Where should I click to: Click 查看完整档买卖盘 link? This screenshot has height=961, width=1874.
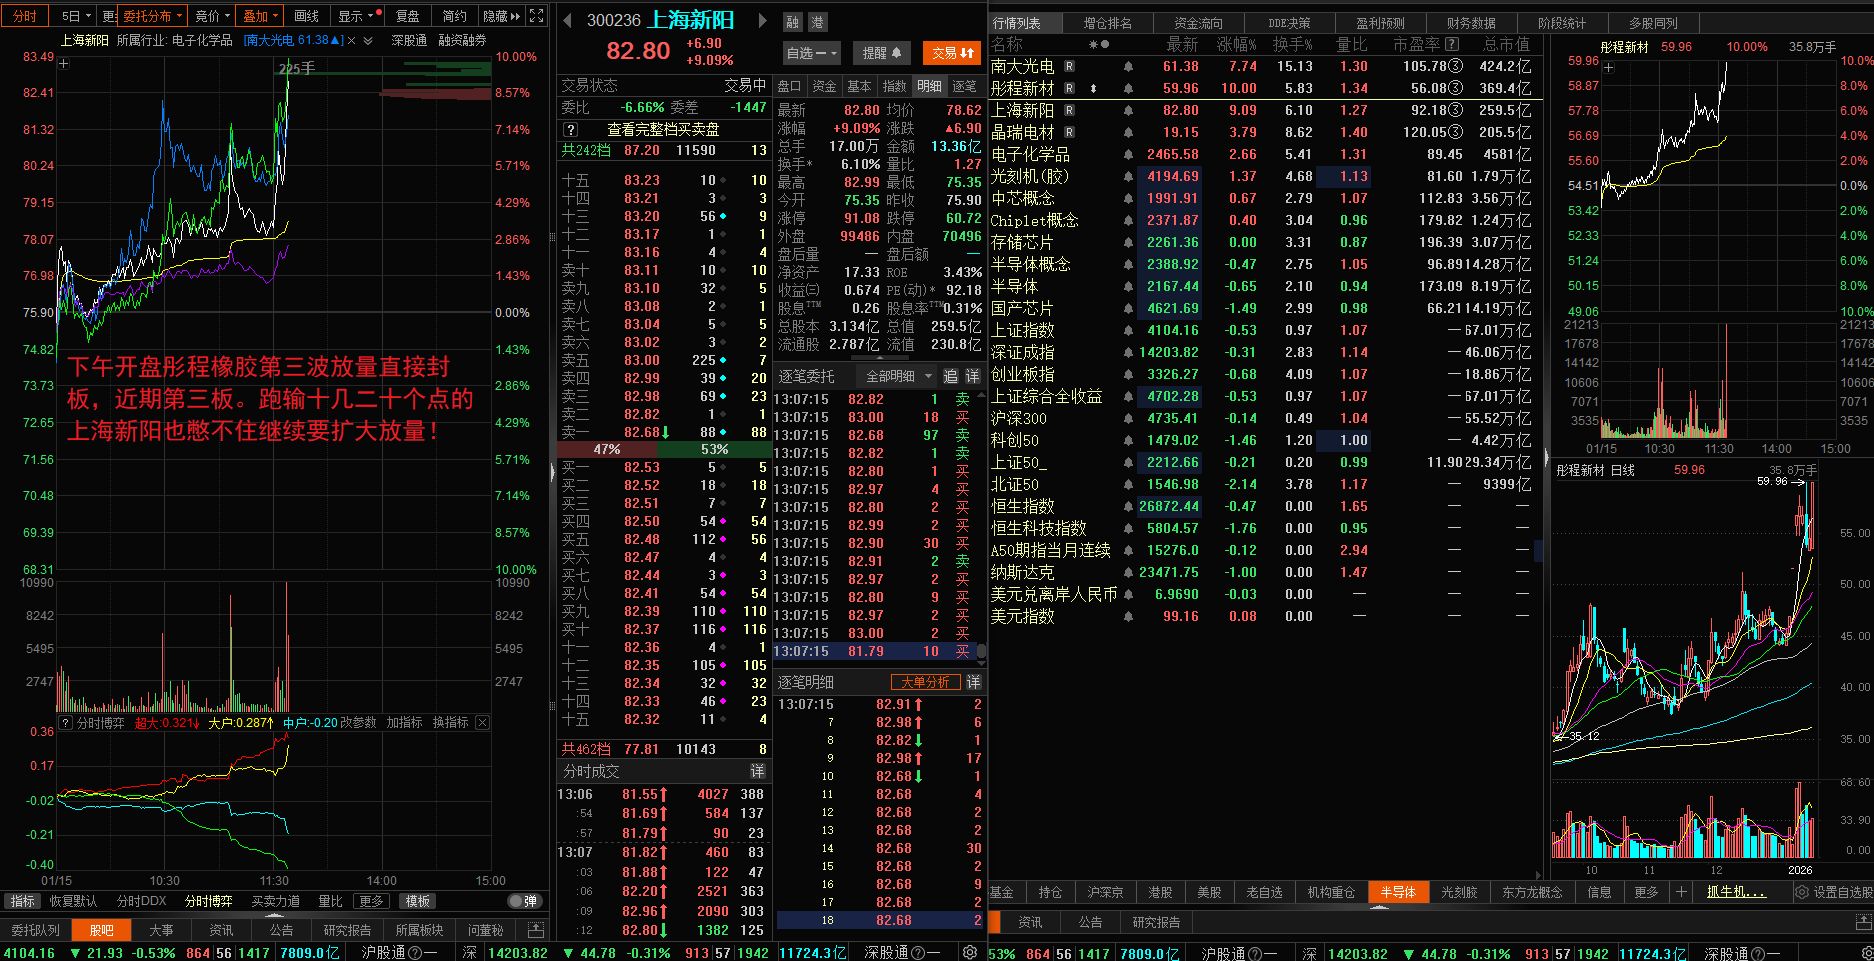click(664, 130)
